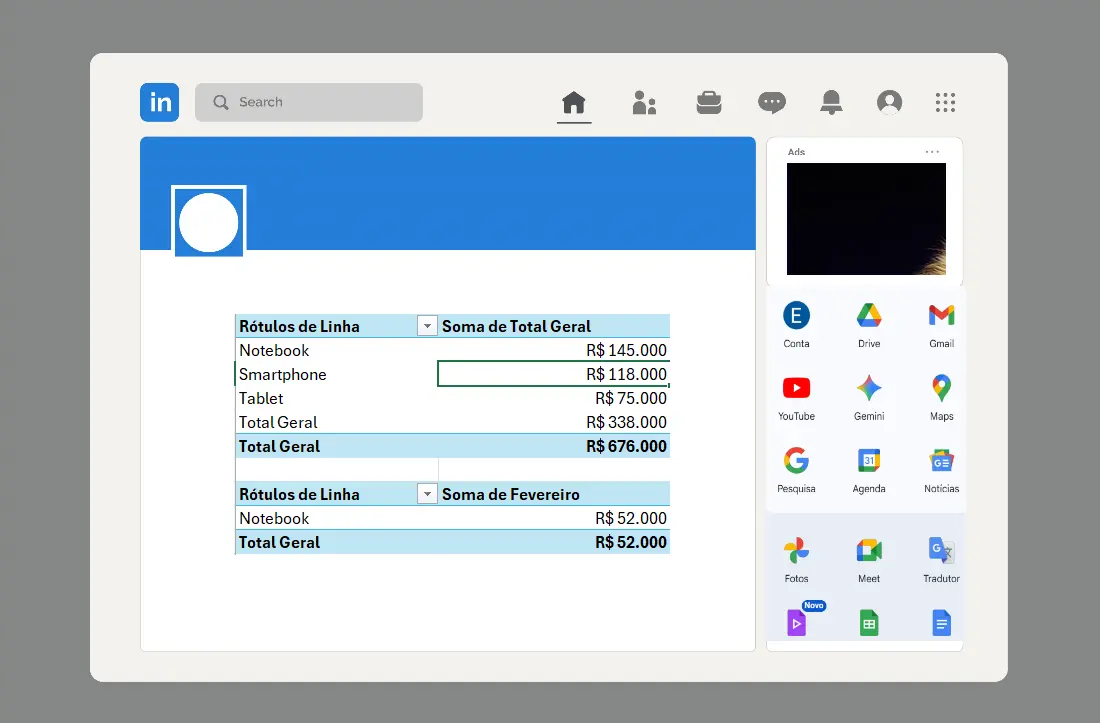Open your profile avatar menu

[x=889, y=102]
